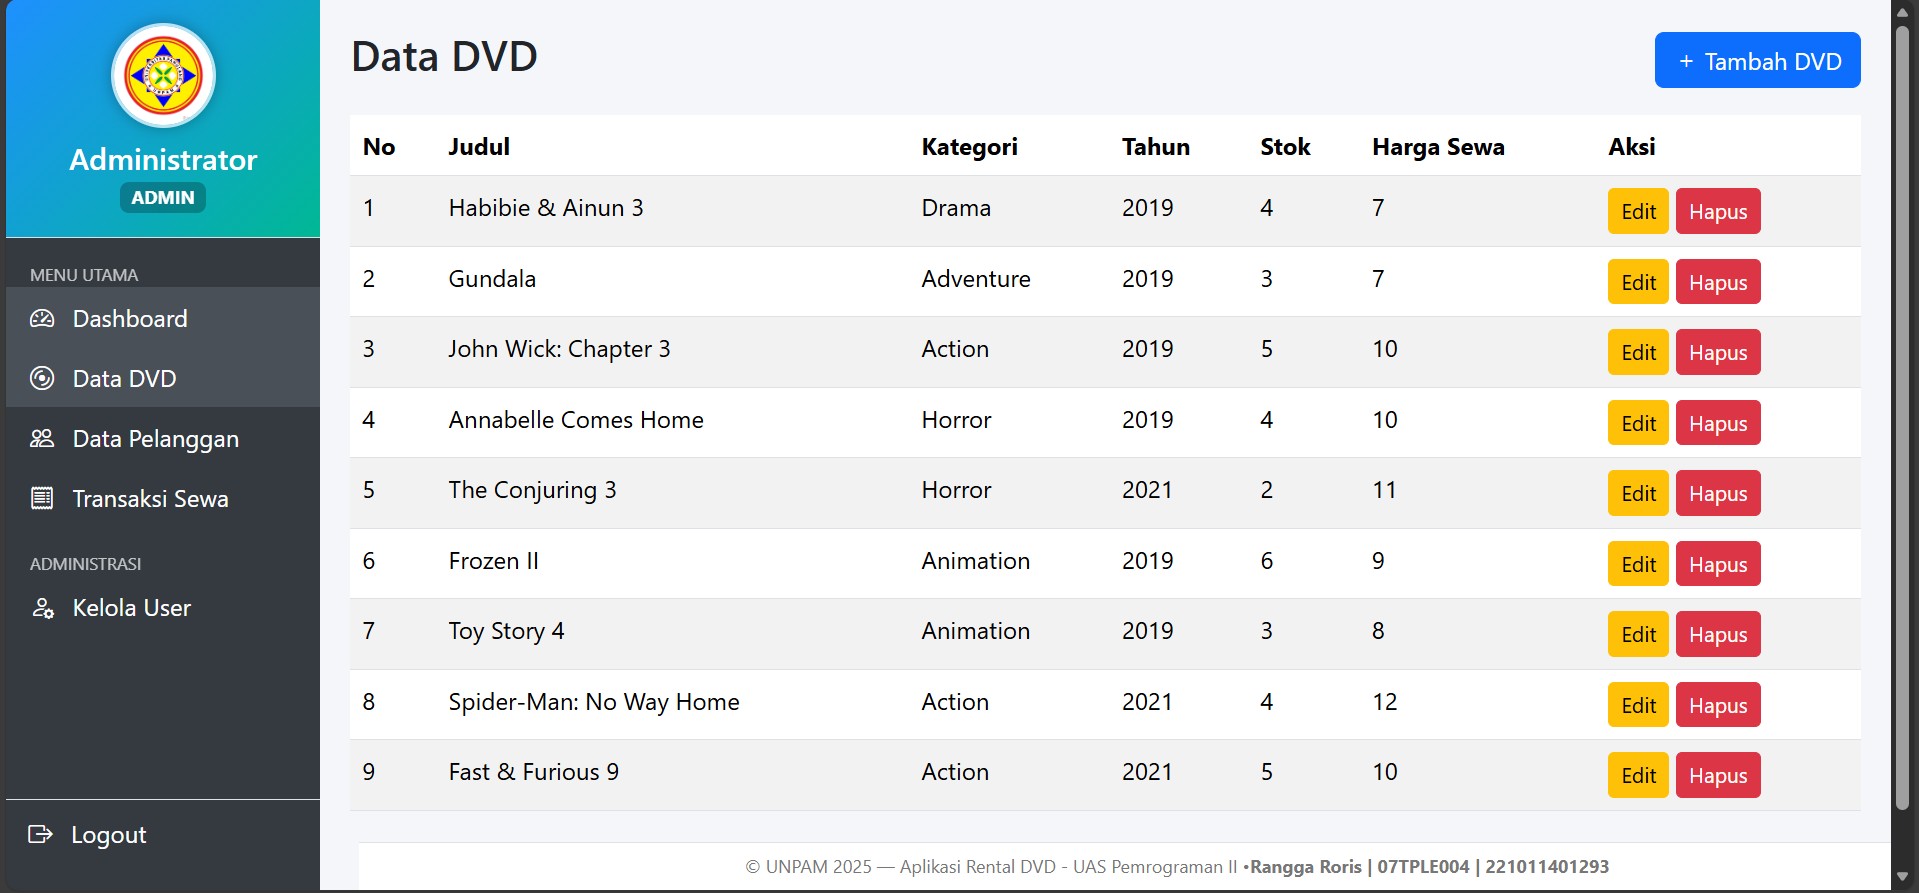Edit the Habibie & Ainun 3 entry
The width and height of the screenshot is (1919, 893).
coord(1638,211)
